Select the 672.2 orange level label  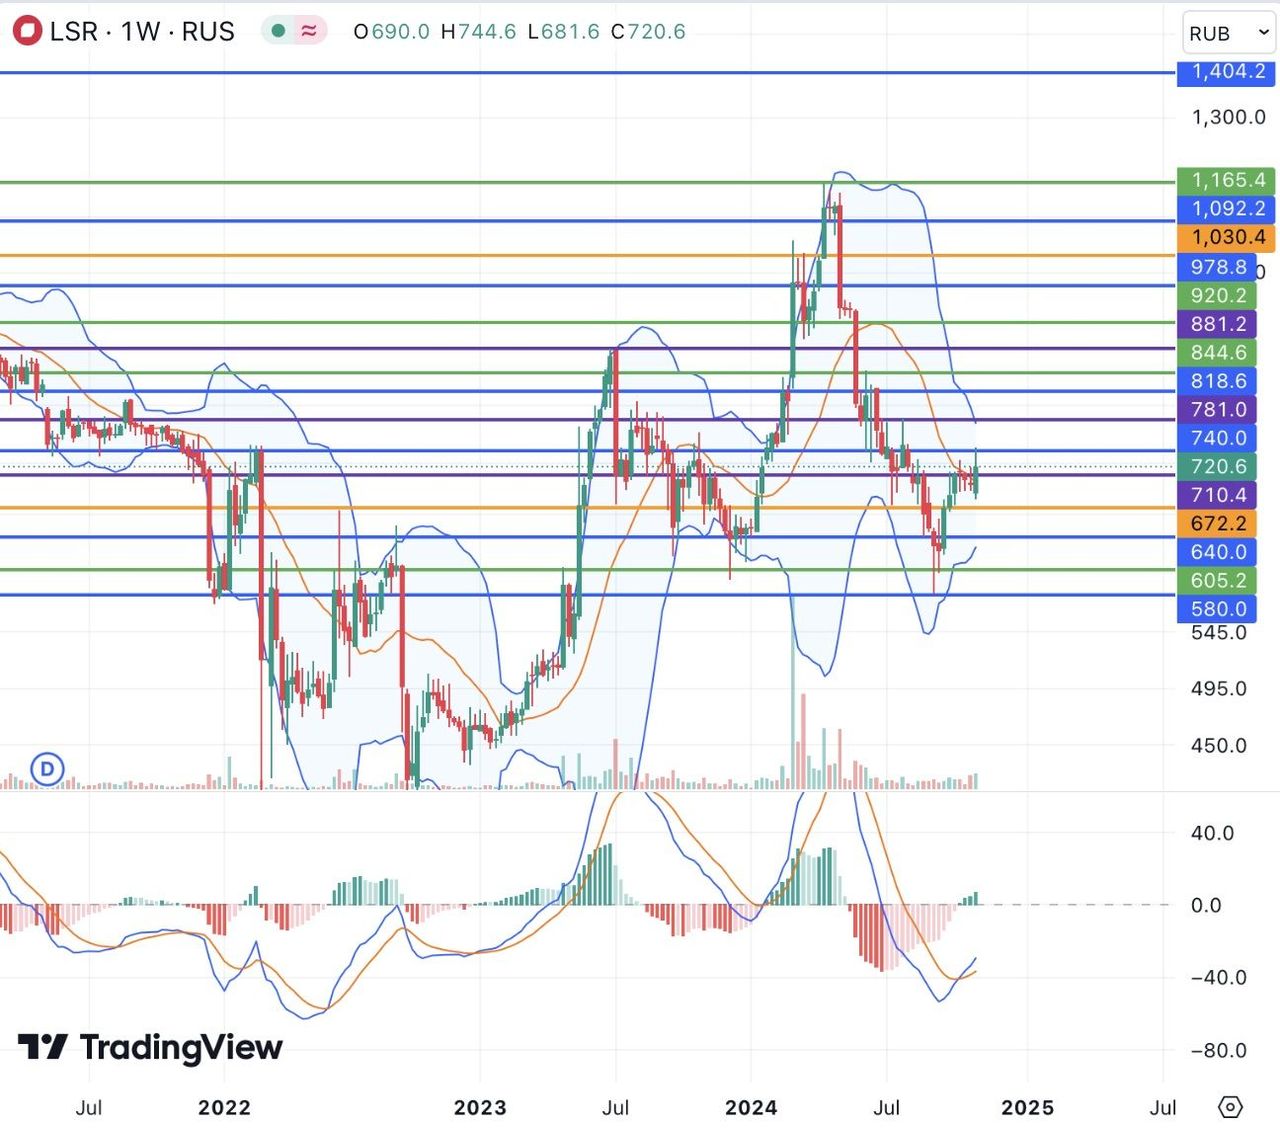coord(1217,523)
